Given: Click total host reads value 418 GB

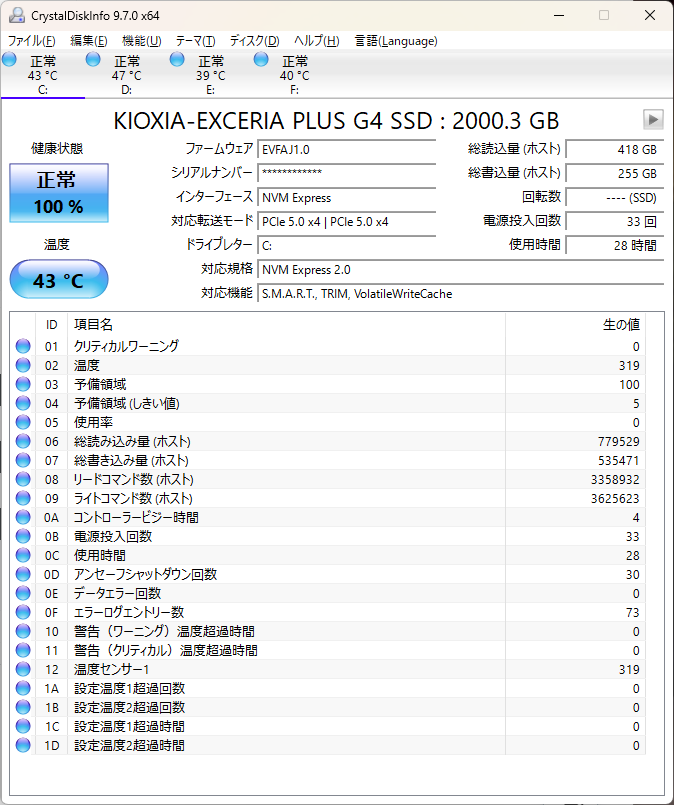Looking at the screenshot, I should click(614, 149).
